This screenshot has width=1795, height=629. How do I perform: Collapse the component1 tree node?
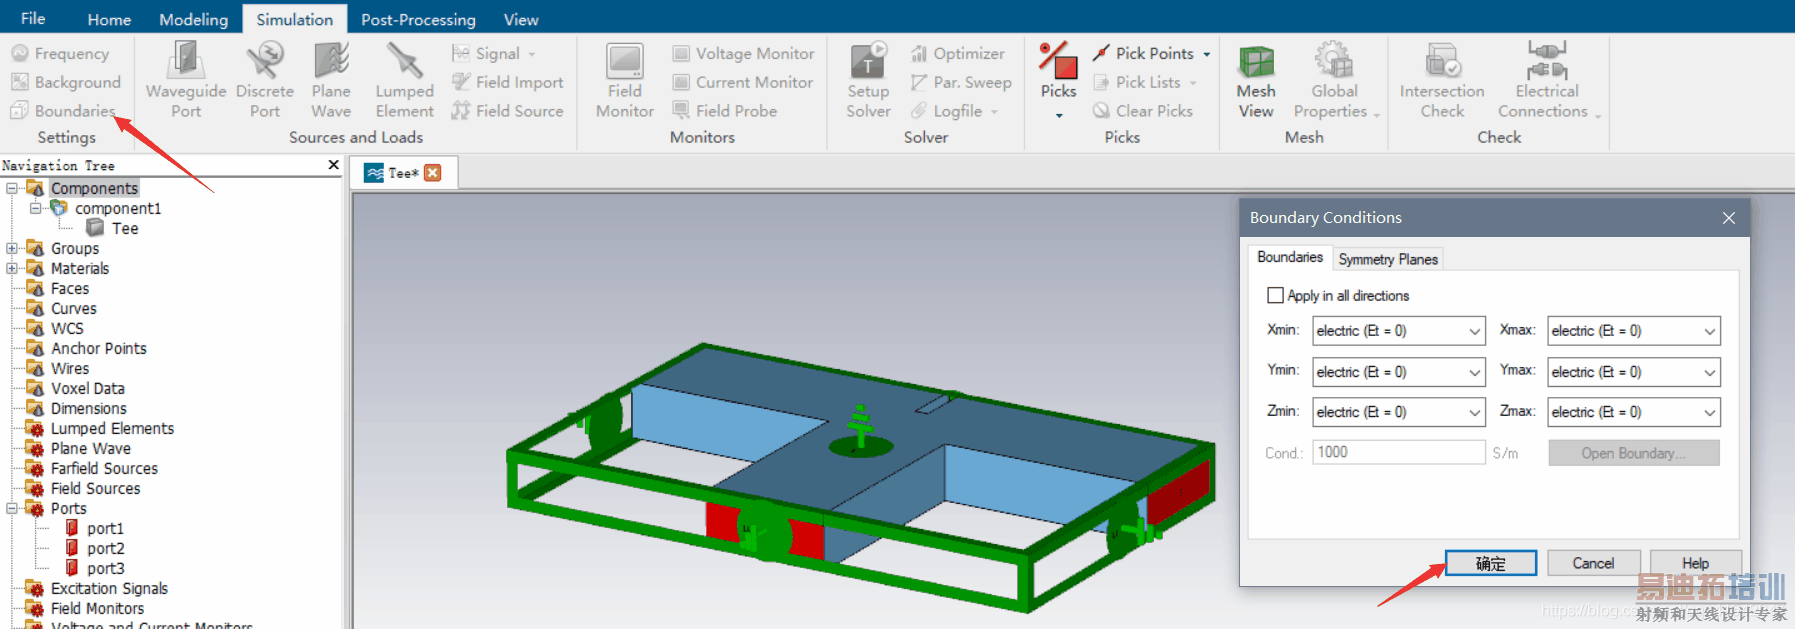[x=36, y=208]
